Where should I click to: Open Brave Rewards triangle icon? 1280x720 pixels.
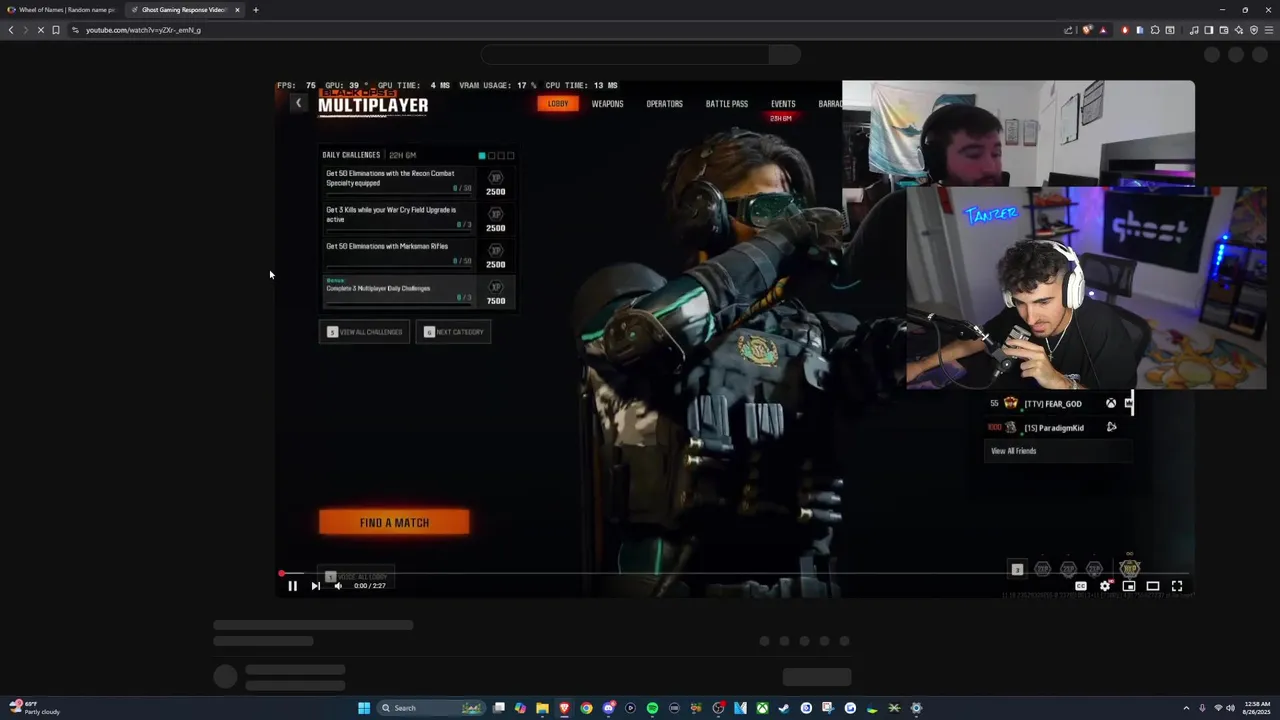pyautogui.click(x=1103, y=30)
